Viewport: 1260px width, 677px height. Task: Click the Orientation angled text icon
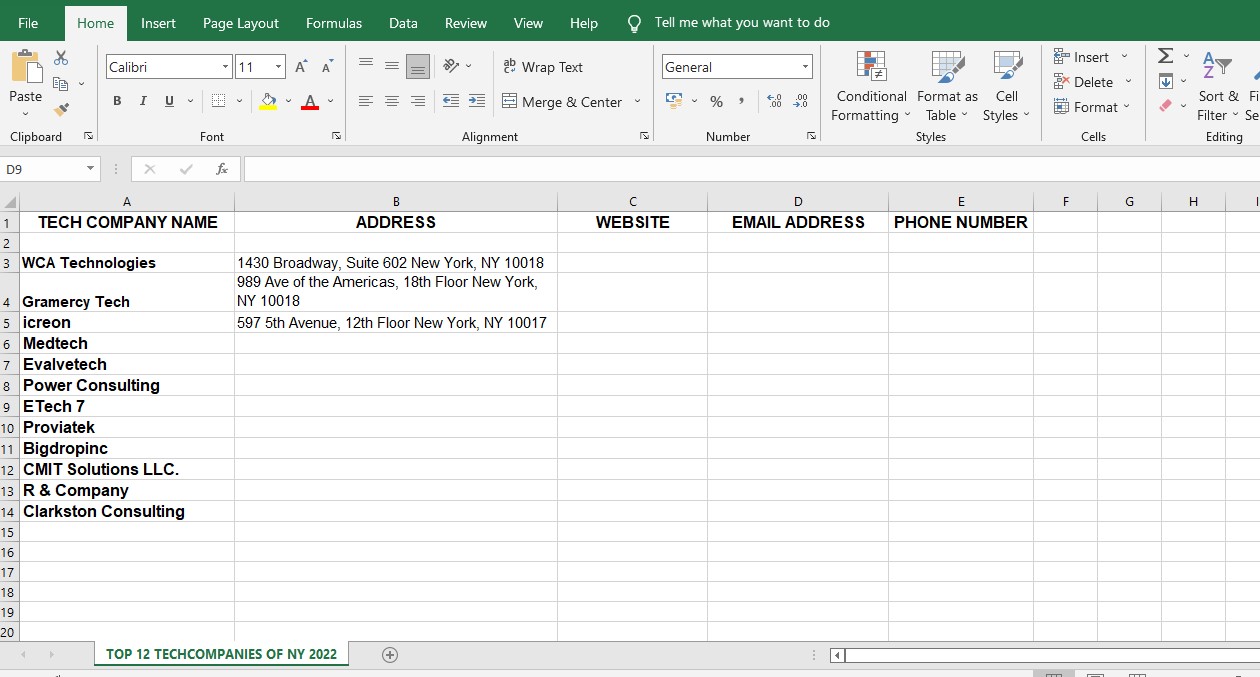click(x=451, y=67)
